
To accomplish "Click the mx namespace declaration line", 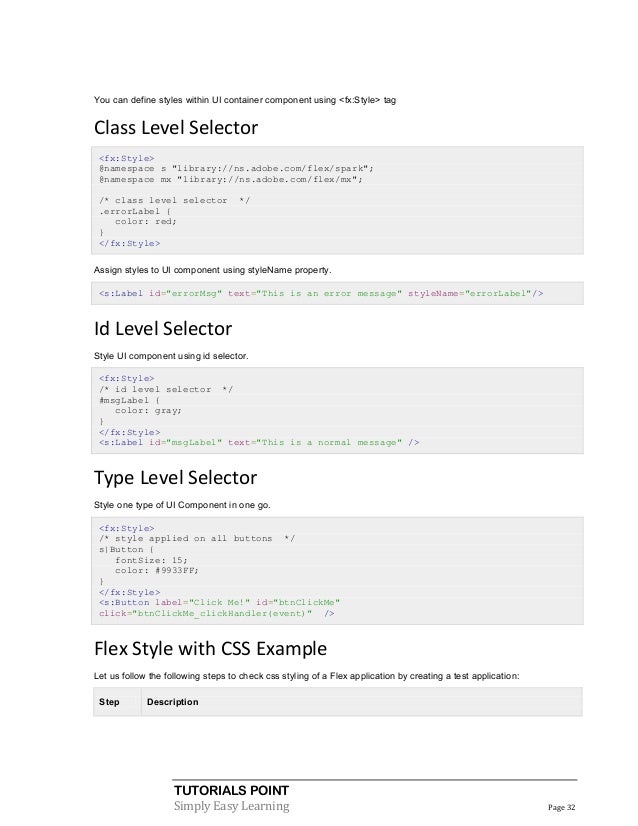I will tap(231, 179).
